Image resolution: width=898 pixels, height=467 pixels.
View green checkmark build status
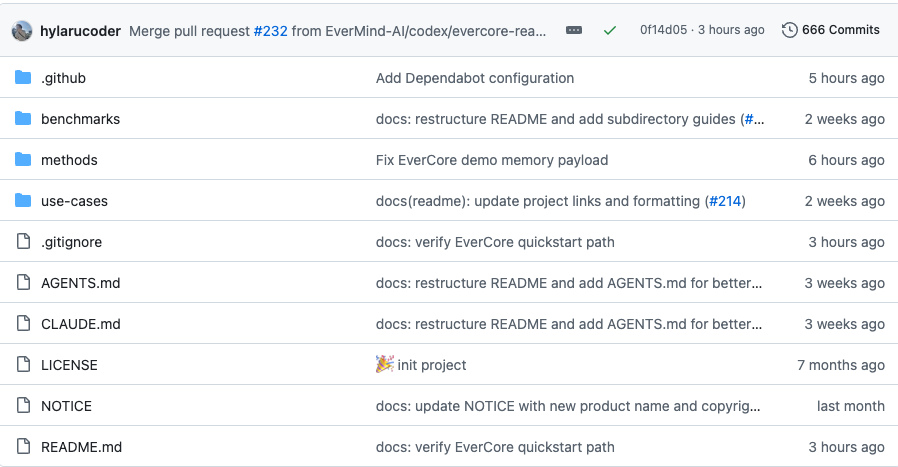610,30
